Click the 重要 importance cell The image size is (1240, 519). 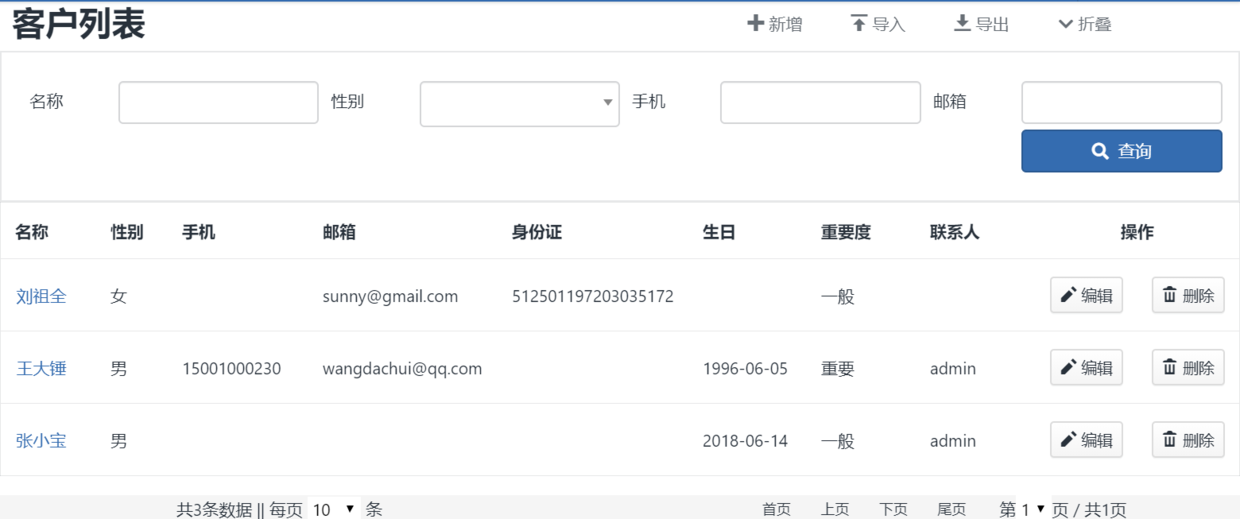[838, 368]
